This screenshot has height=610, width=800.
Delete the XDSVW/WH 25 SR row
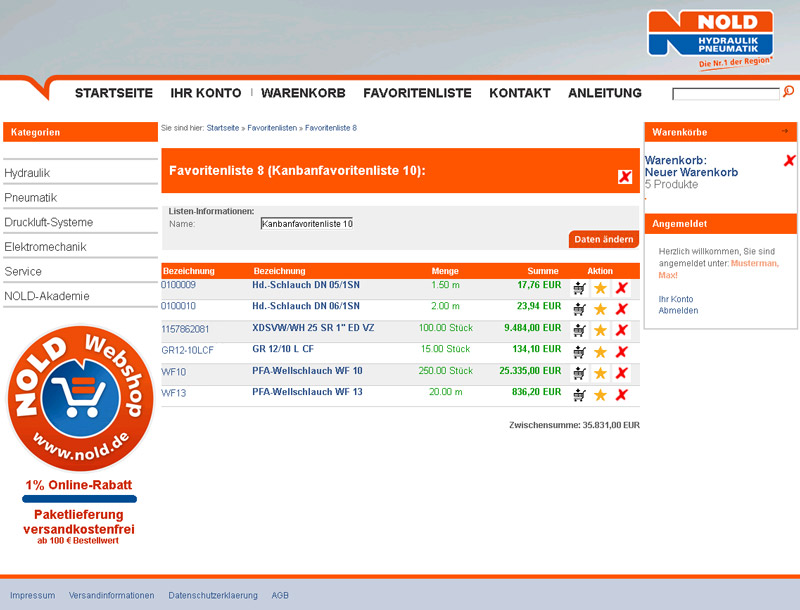point(621,331)
